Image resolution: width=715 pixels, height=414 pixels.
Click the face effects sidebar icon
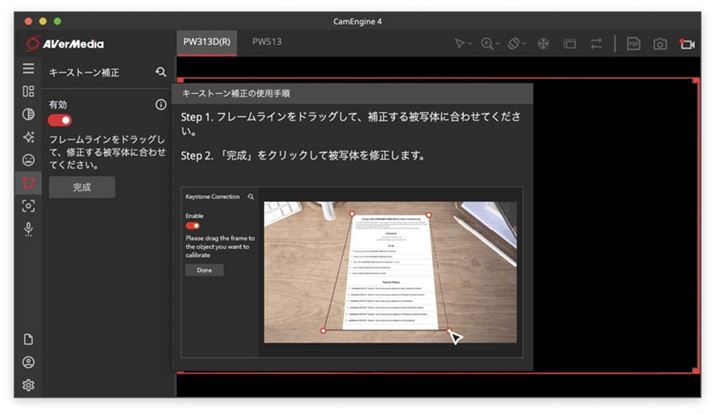click(28, 160)
